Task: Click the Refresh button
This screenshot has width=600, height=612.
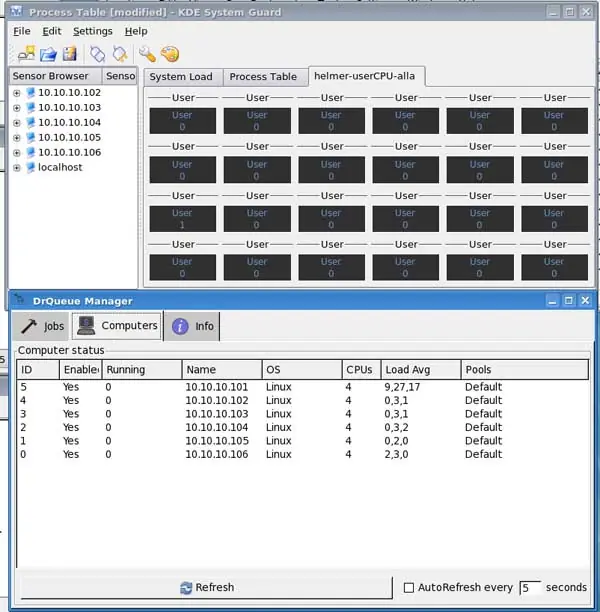Action: click(x=206, y=587)
